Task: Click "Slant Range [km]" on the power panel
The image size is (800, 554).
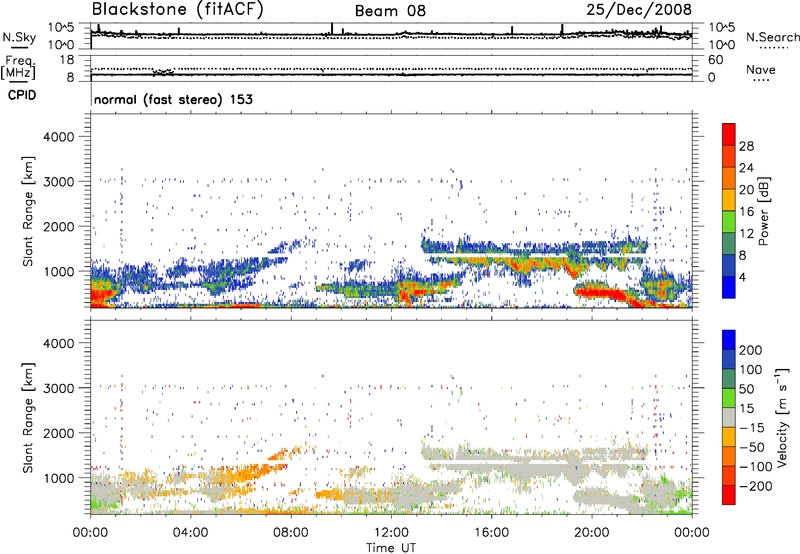Action: click(x=28, y=211)
